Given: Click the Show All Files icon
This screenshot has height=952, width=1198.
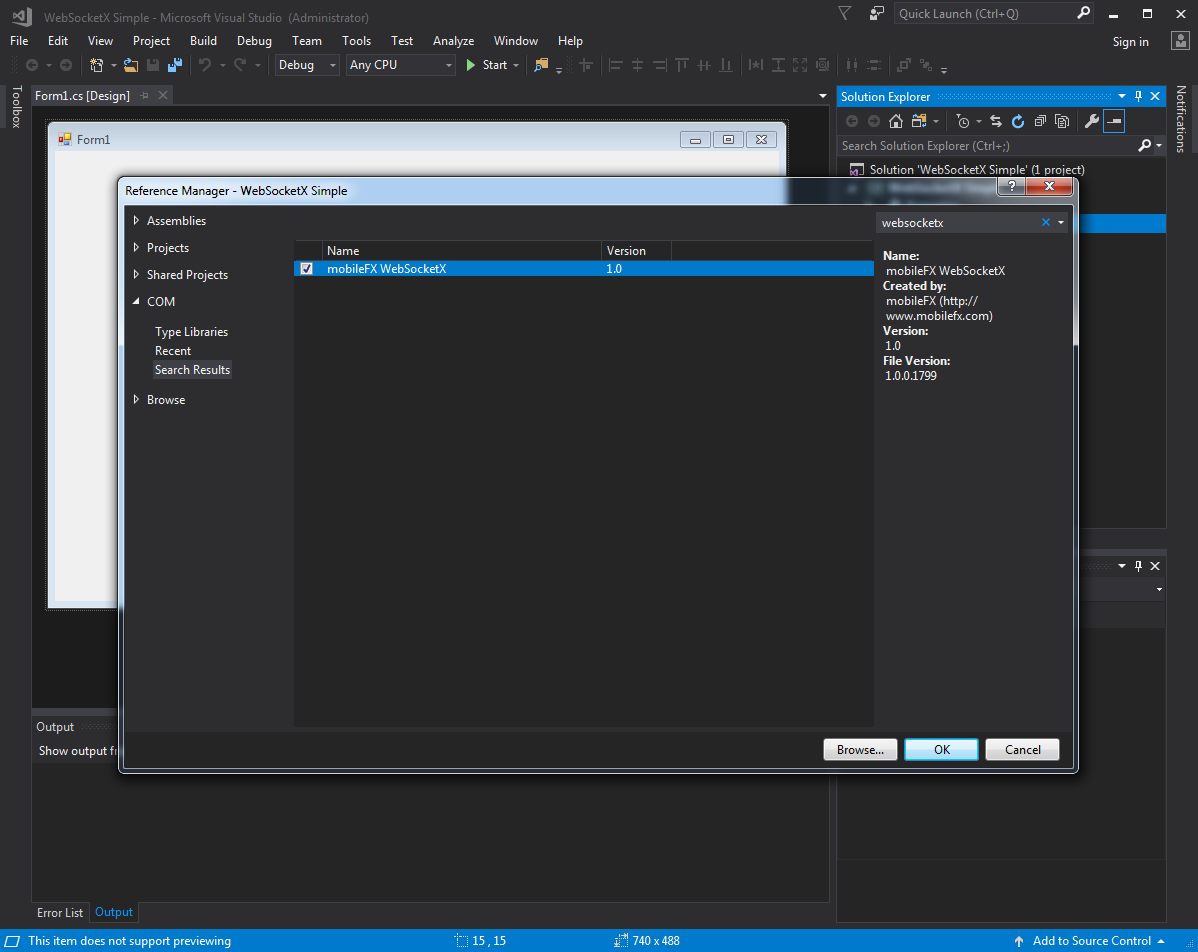Looking at the screenshot, I should tap(1062, 121).
